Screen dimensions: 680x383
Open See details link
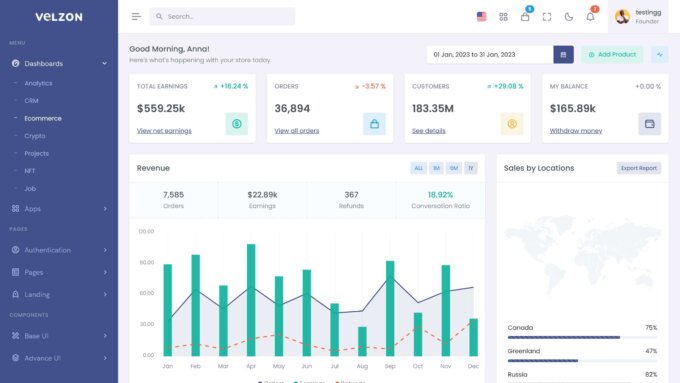[428, 131]
